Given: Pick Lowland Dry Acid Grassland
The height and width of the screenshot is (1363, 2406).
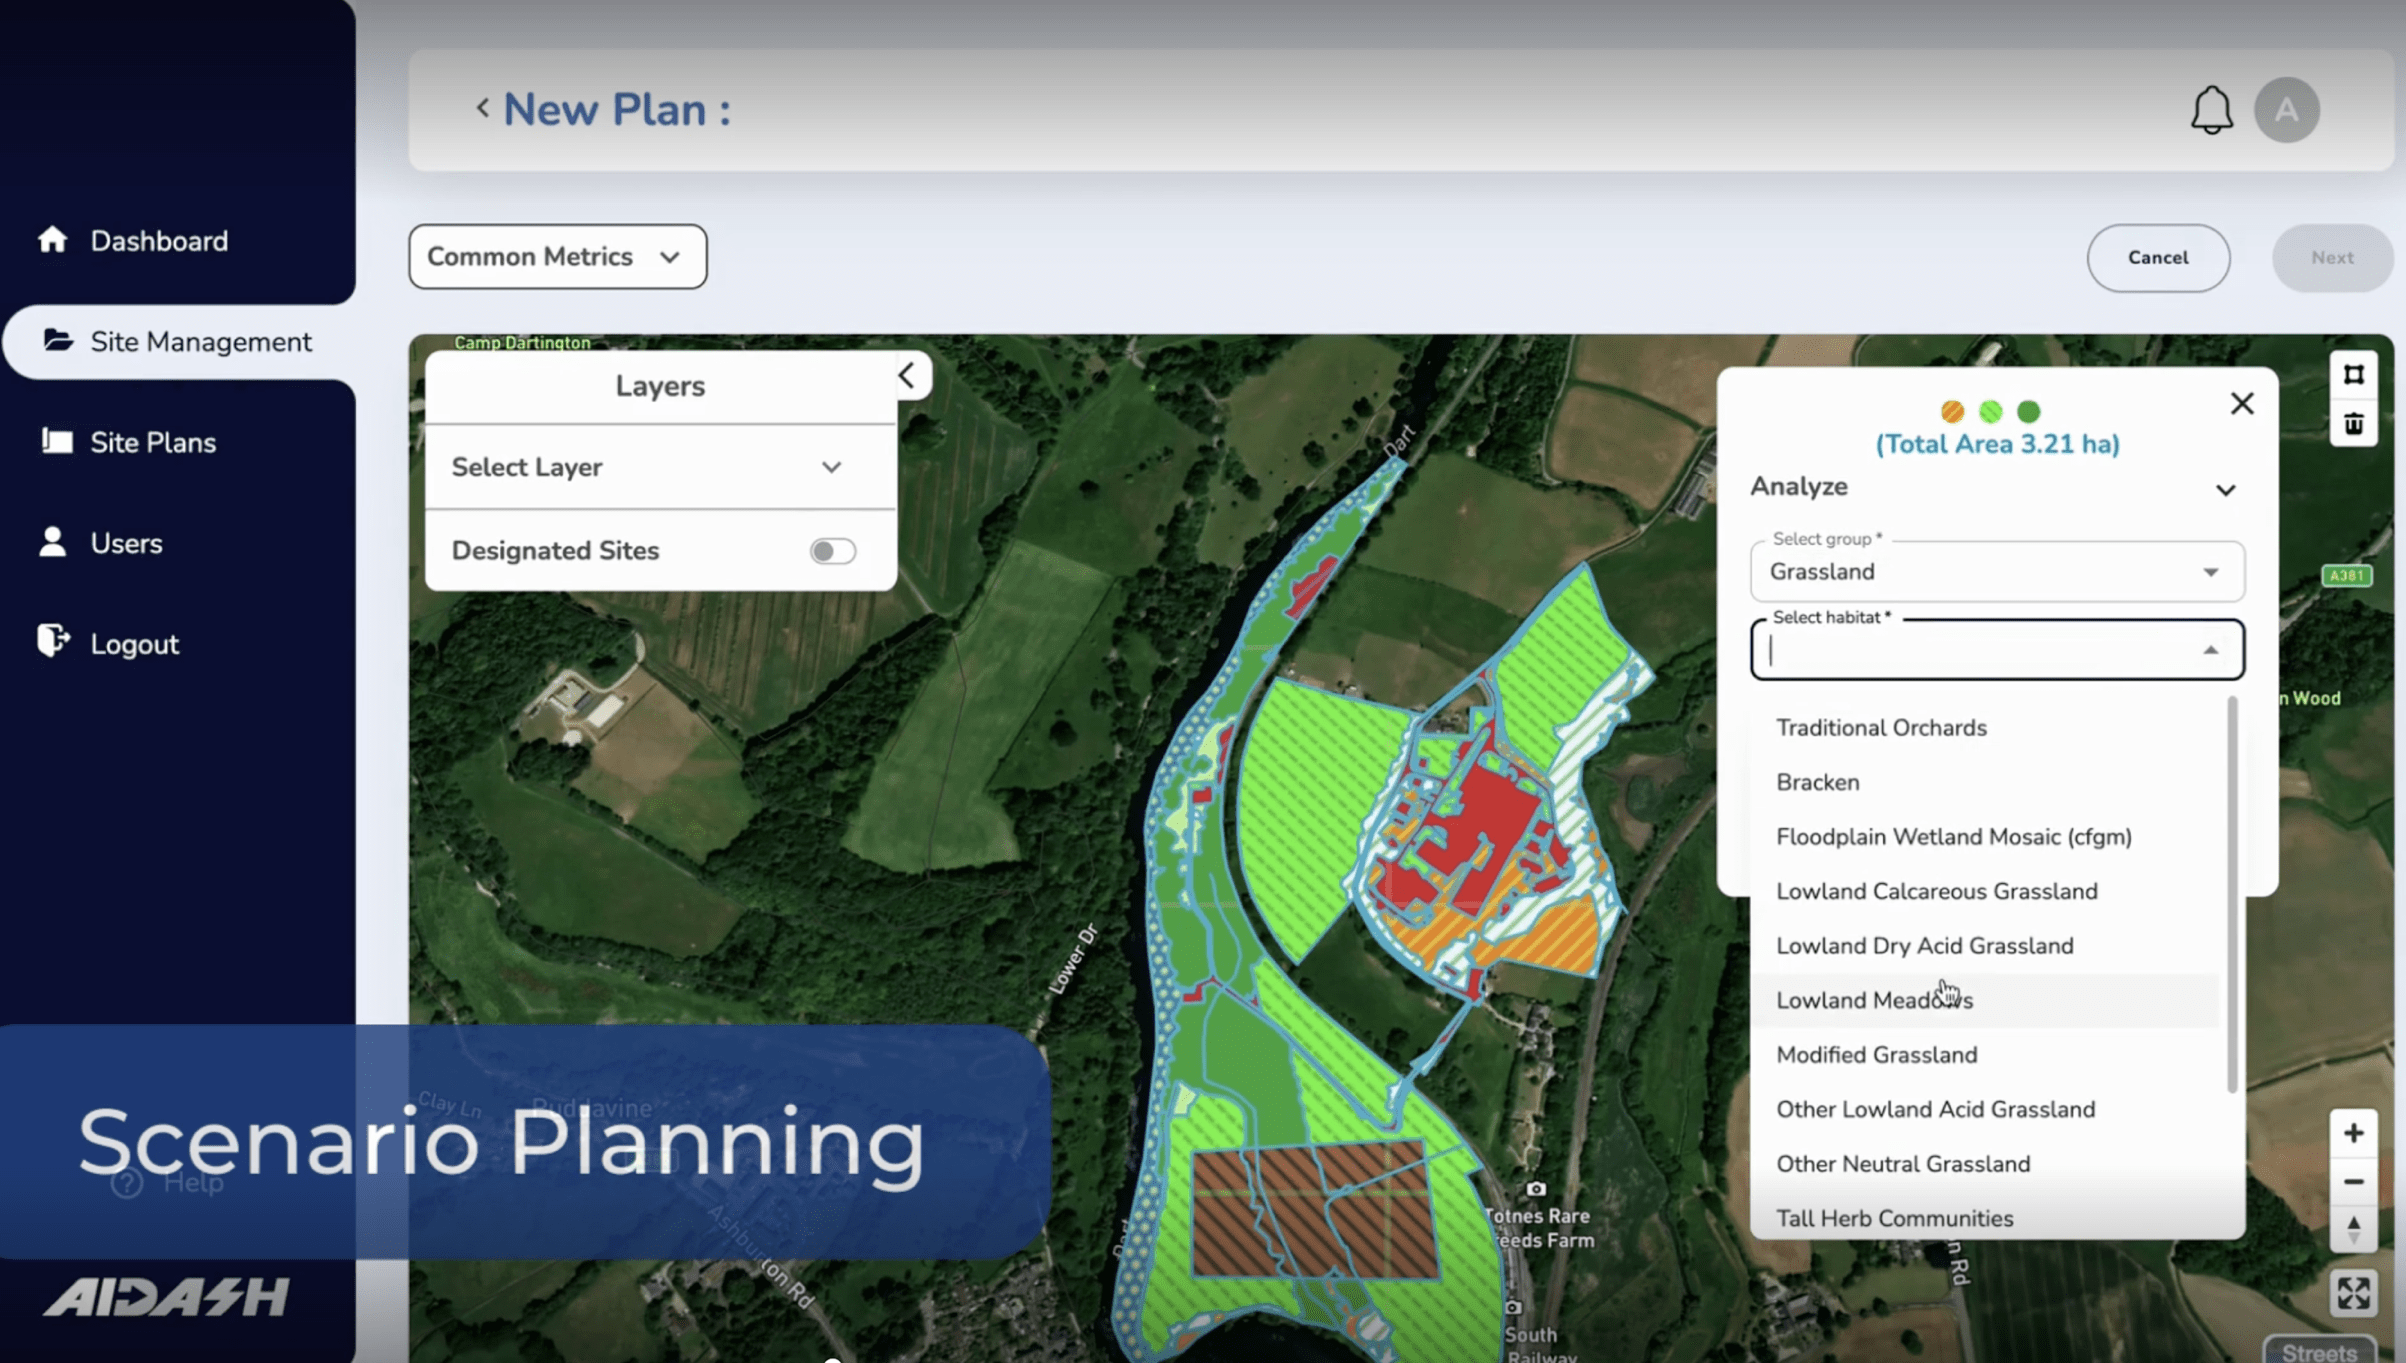Looking at the screenshot, I should click(1984, 946).
